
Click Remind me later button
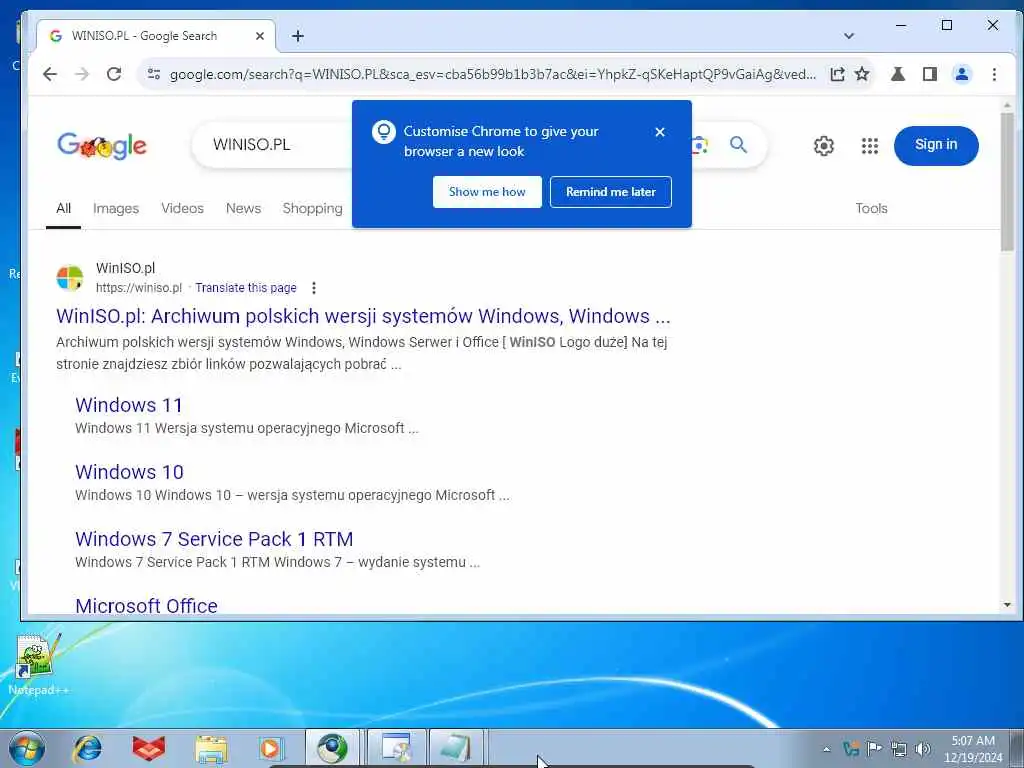pos(611,192)
